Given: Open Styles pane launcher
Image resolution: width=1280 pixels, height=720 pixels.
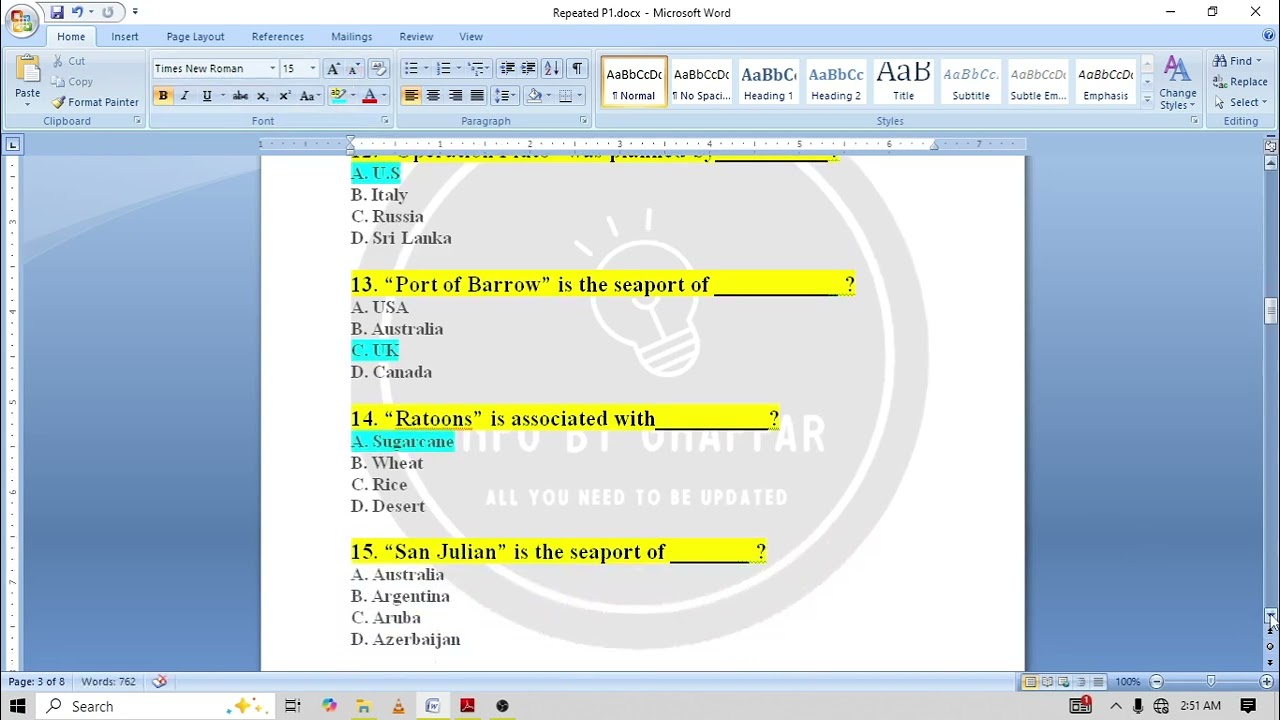Looking at the screenshot, I should pos(1193,121).
